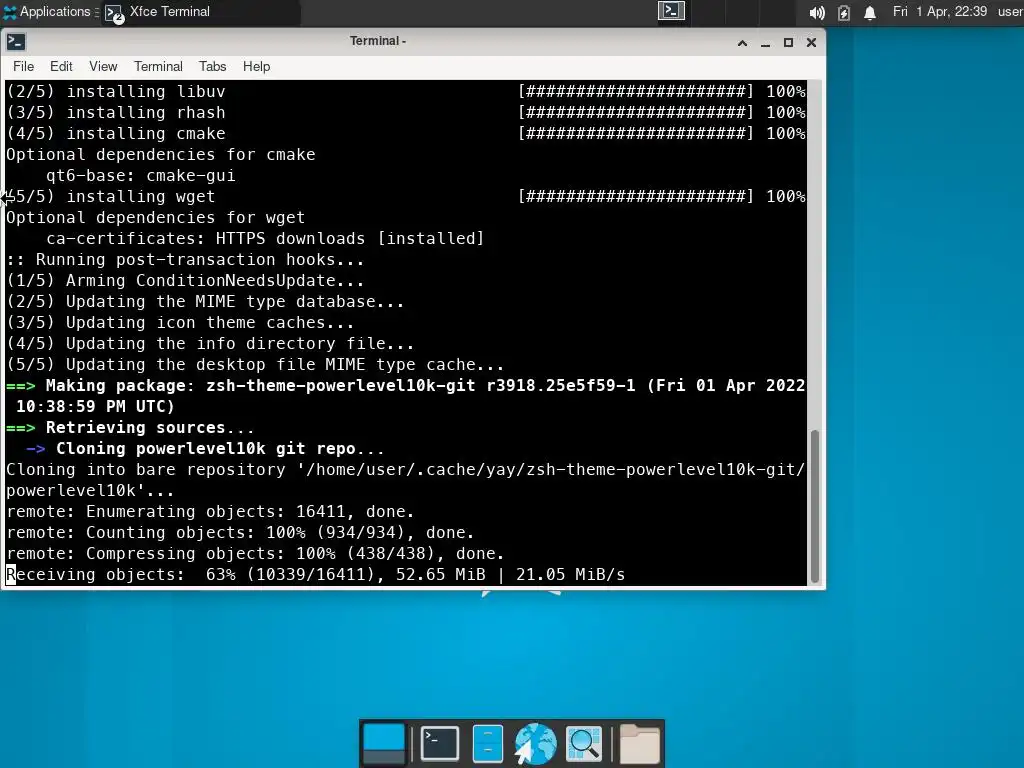Launch the web browser globe icon in dock

tap(535, 743)
